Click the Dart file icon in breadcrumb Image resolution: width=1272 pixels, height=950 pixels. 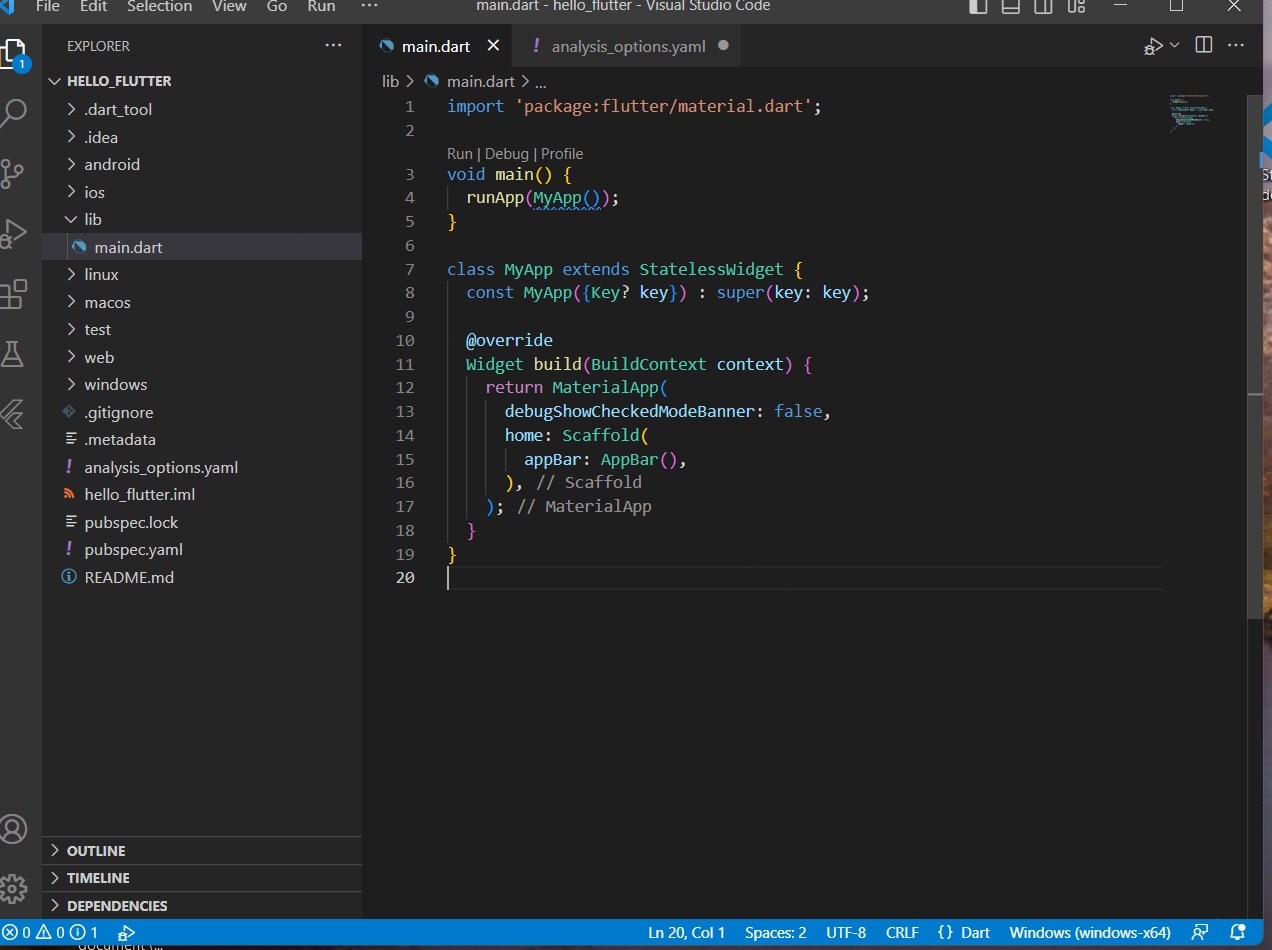[x=432, y=82]
